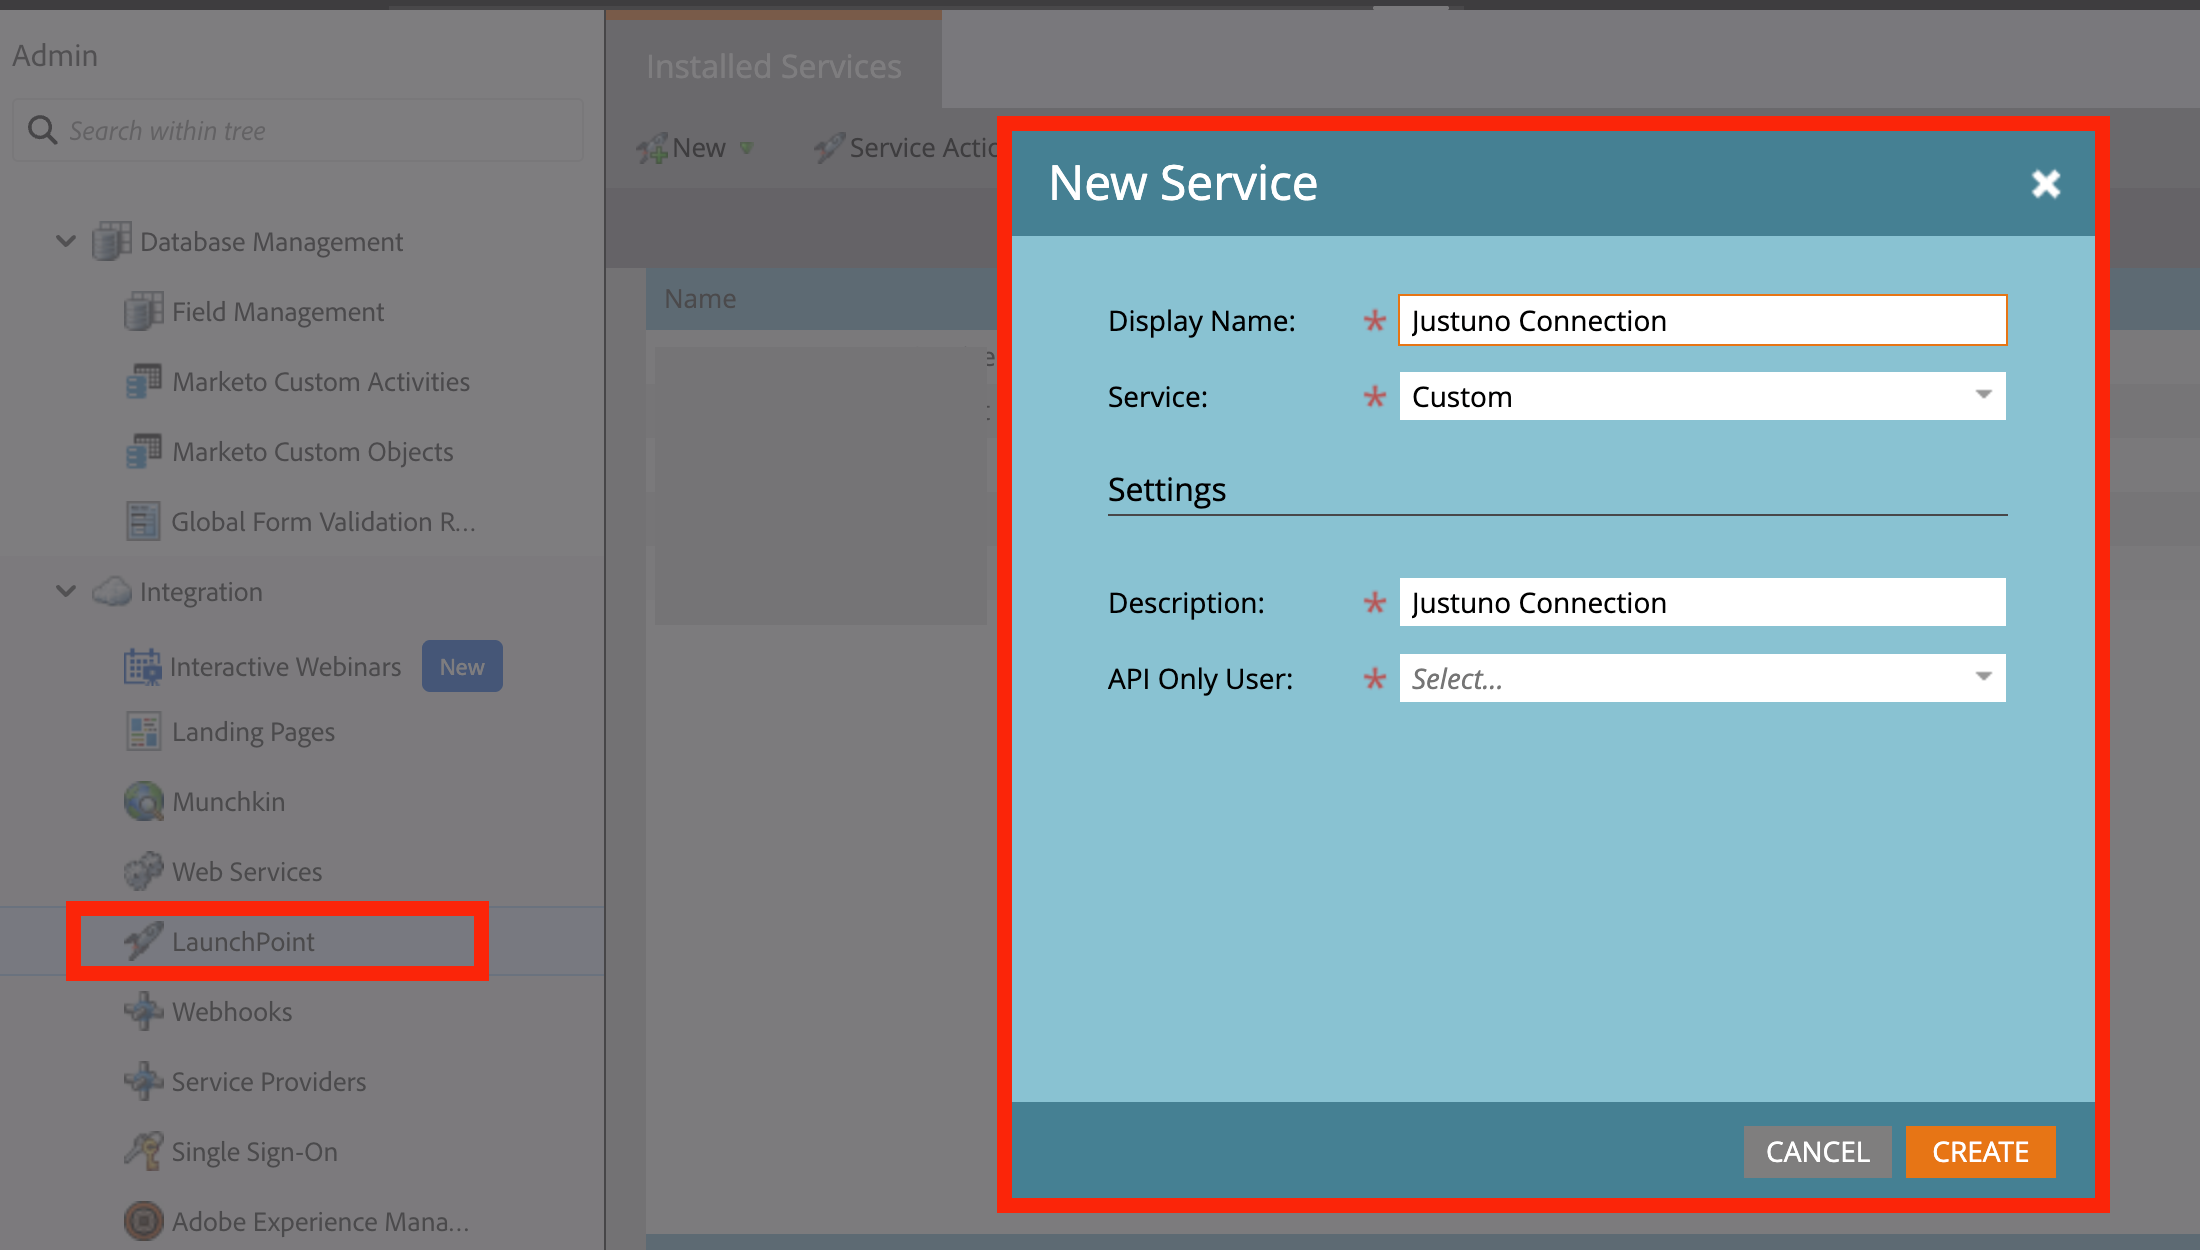Click the Landing Pages icon
2200x1250 pixels.
click(x=143, y=731)
